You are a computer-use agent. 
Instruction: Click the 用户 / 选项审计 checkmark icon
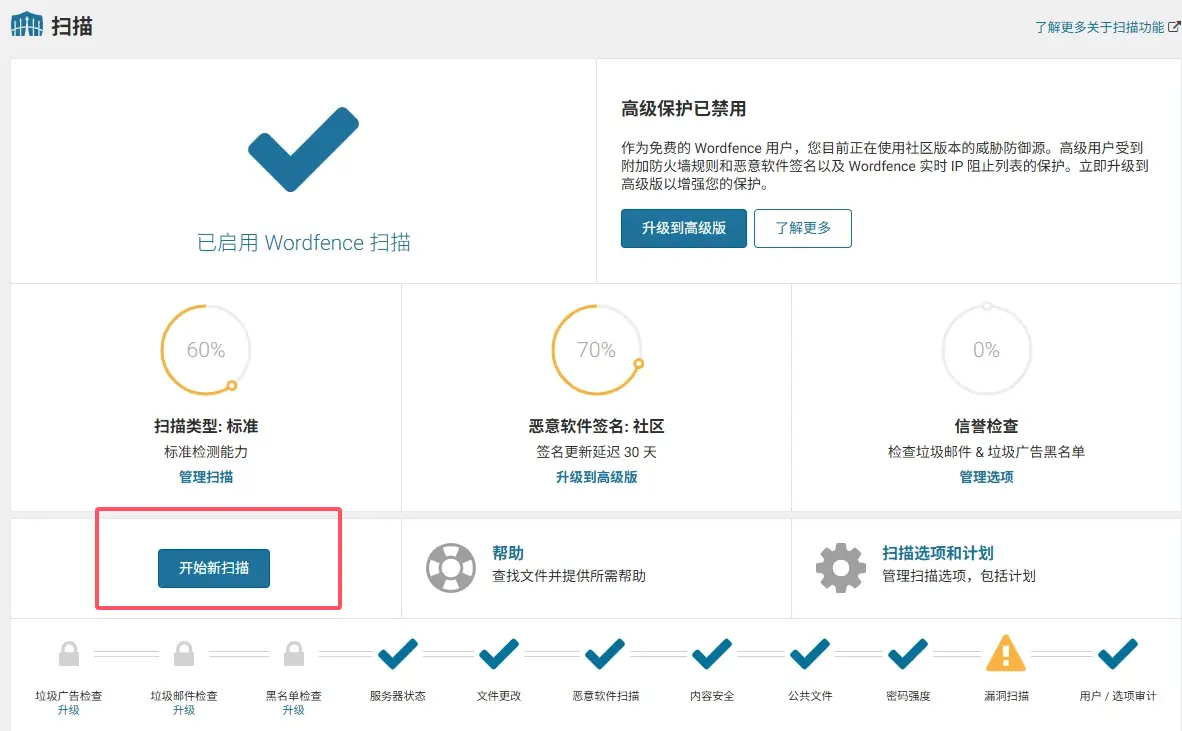(x=1118, y=653)
